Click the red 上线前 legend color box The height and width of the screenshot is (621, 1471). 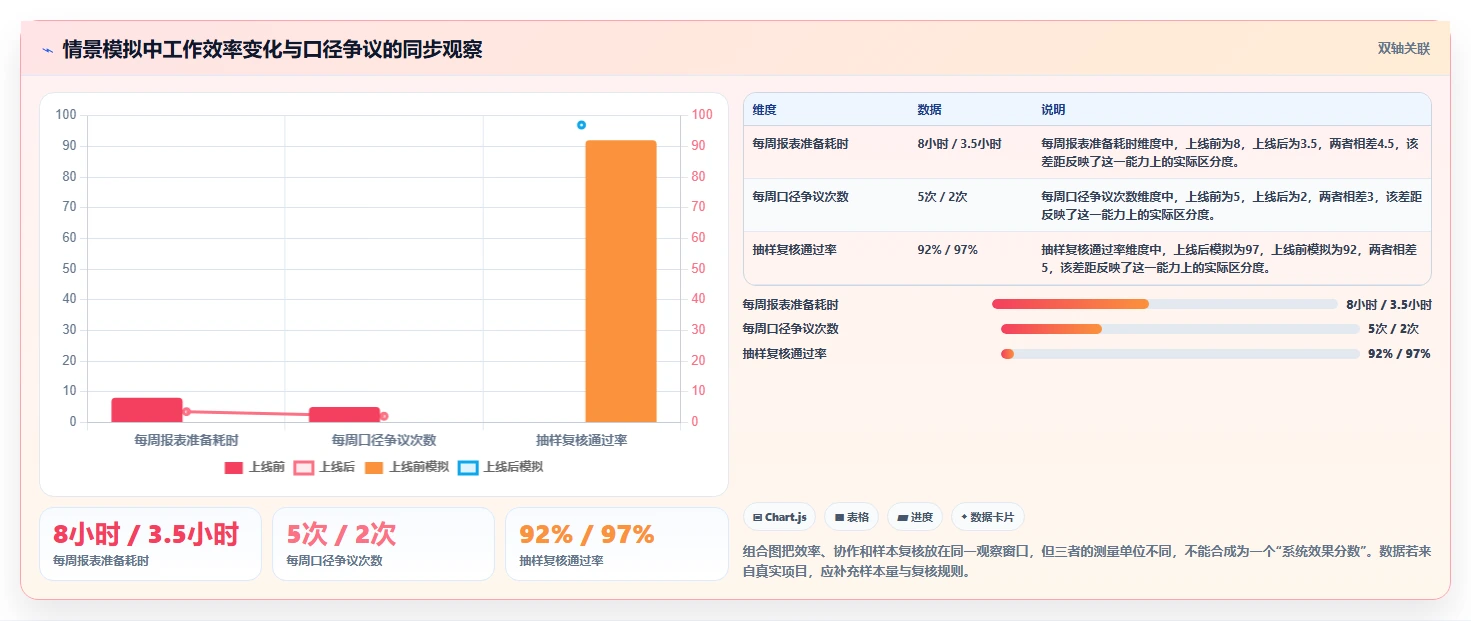(234, 467)
